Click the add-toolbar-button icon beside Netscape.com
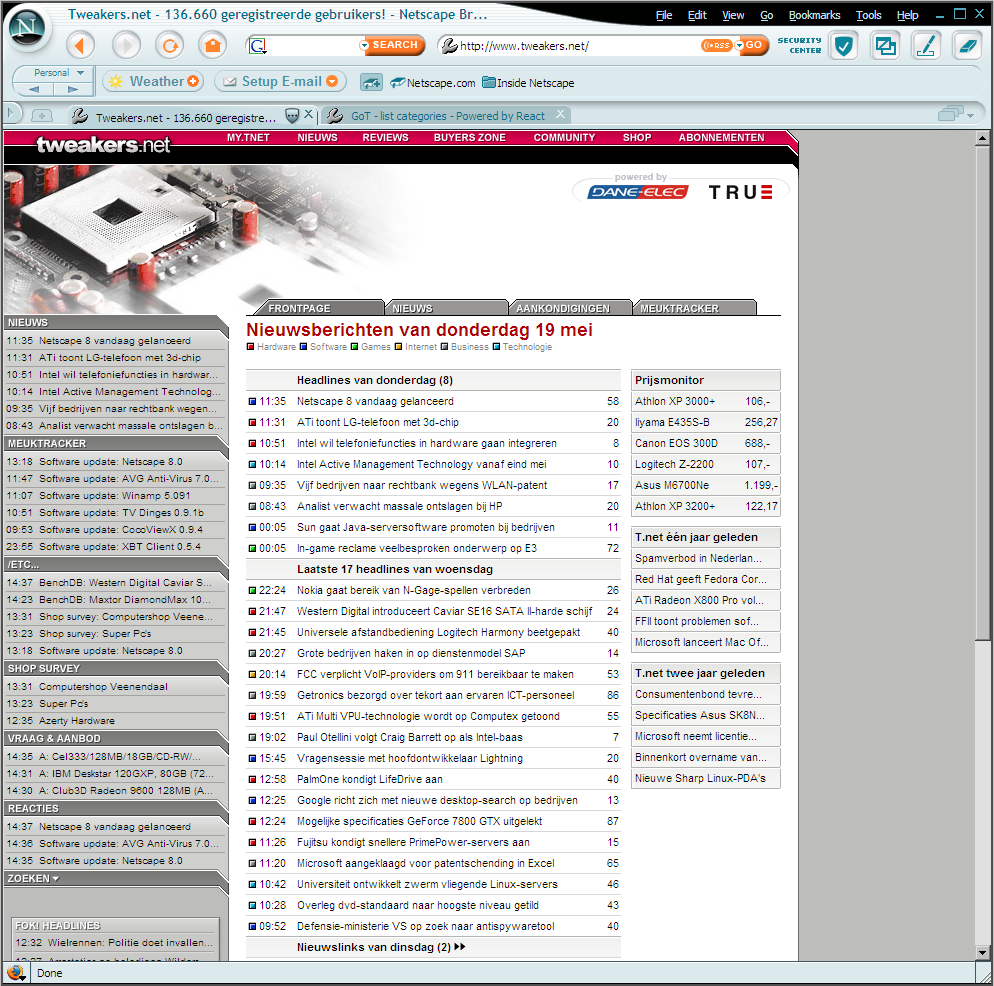Screen dimensions: 994x986 371,82
